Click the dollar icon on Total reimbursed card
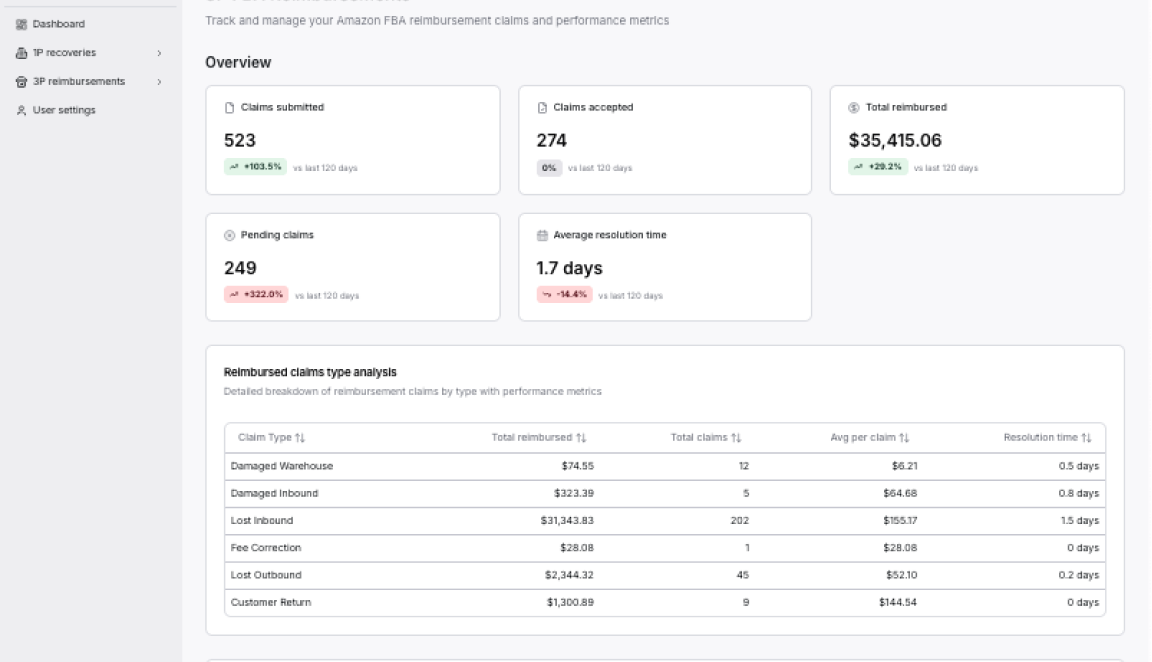The height and width of the screenshot is (662, 1152). tap(854, 107)
